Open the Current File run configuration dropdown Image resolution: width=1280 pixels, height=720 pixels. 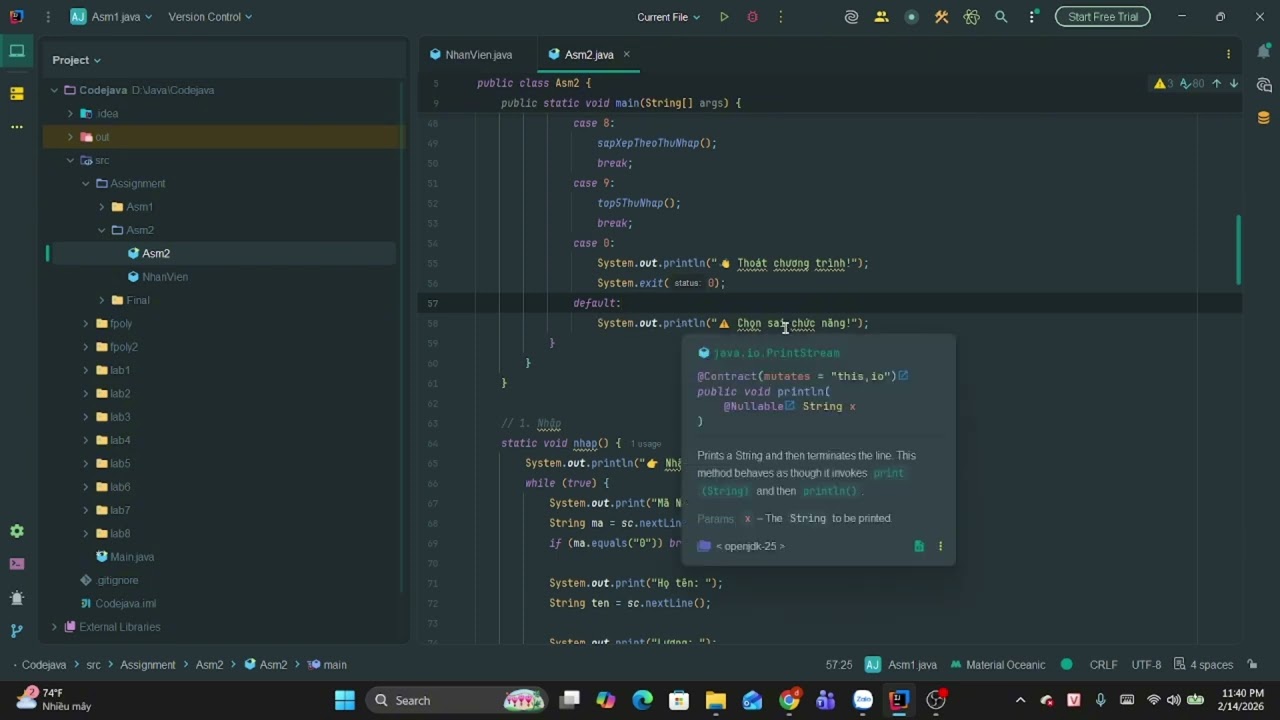click(x=669, y=17)
